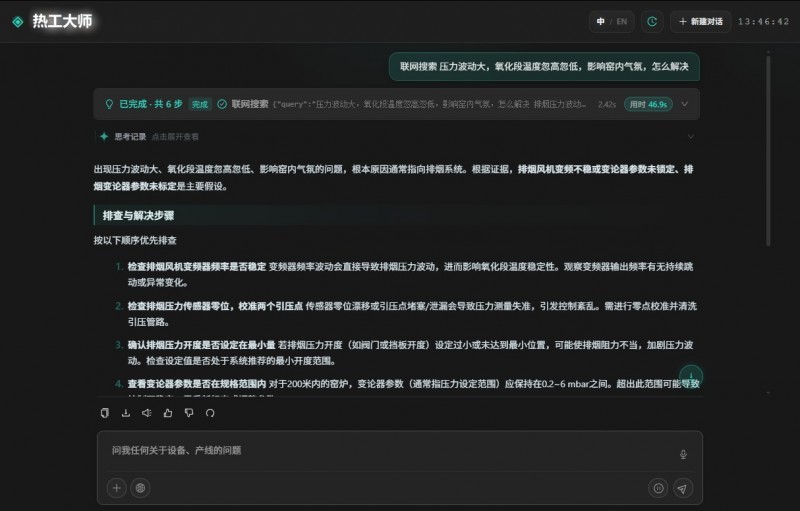This screenshot has height=511, width=800.
Task: Open conversation history clock icon
Action: point(652,21)
